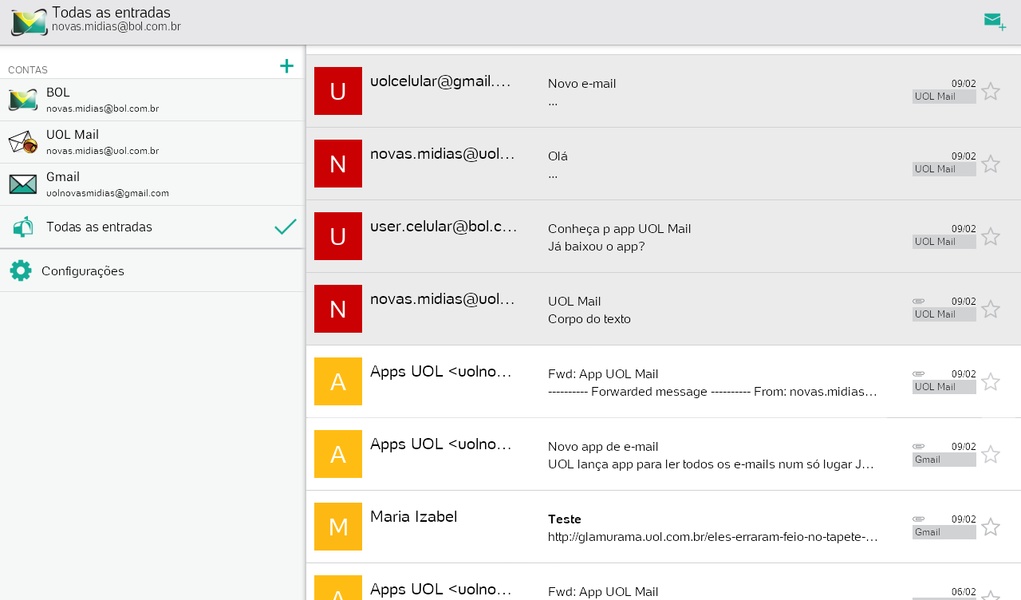Viewport: 1021px width, 600px height.
Task: Click sender user.celular@bol.c...
Action: [443, 227]
